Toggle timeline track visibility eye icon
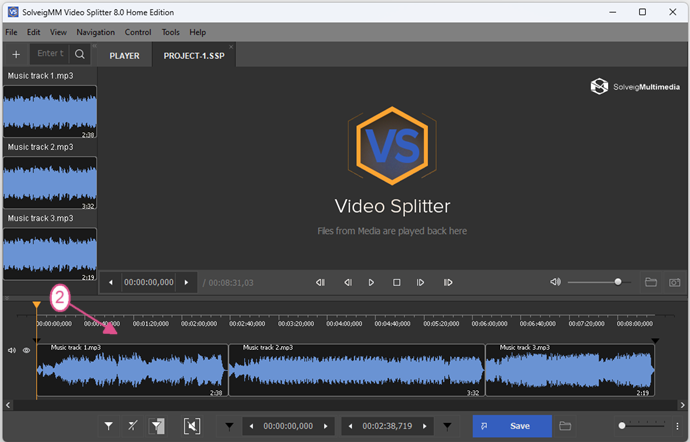The height and width of the screenshot is (442, 690). 26,350
